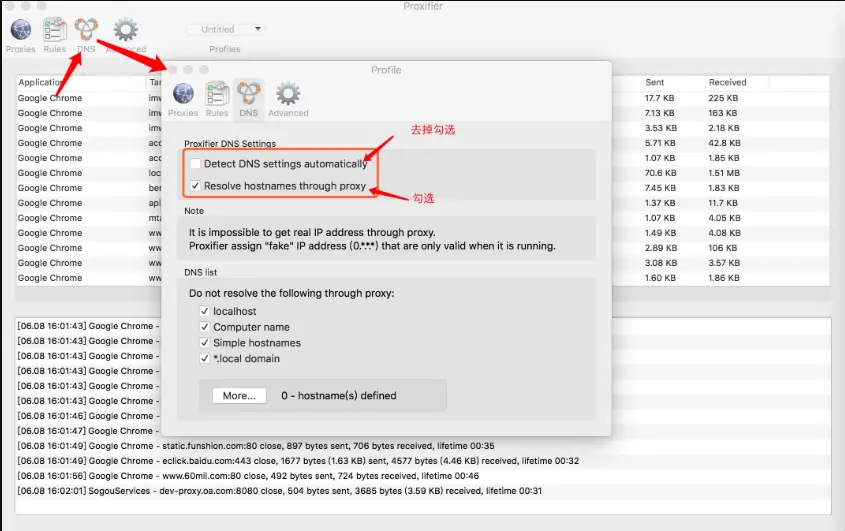Click log entry at 16:01:47 Google Chrome

click(x=88, y=431)
